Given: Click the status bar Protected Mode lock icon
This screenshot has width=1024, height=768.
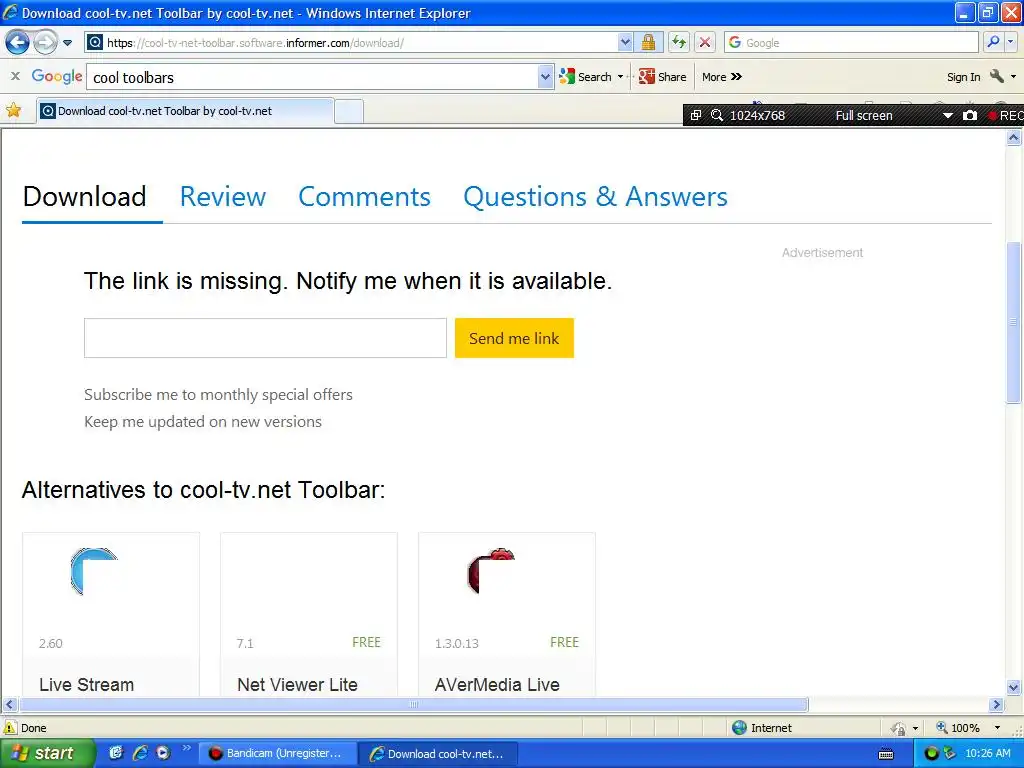Looking at the screenshot, I should [898, 728].
